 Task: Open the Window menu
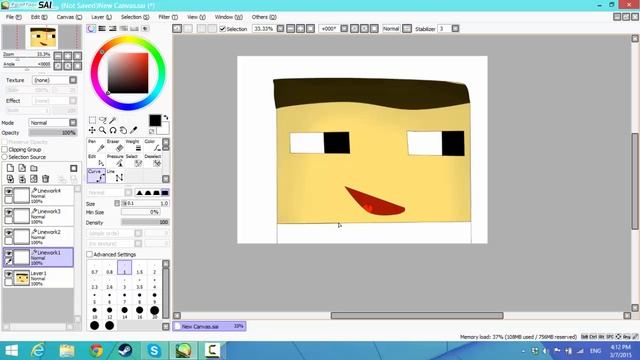pyautogui.click(x=229, y=17)
